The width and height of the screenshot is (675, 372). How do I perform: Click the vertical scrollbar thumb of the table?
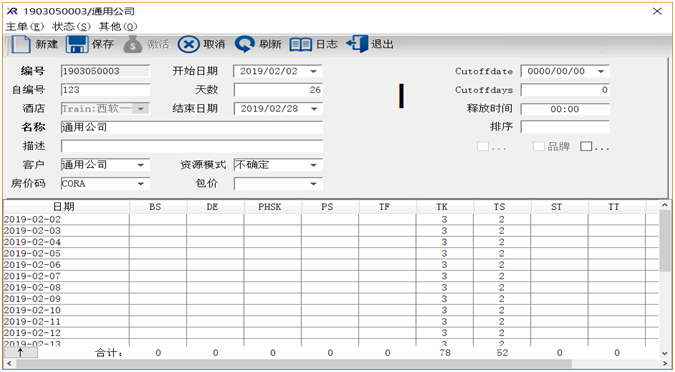click(x=665, y=241)
